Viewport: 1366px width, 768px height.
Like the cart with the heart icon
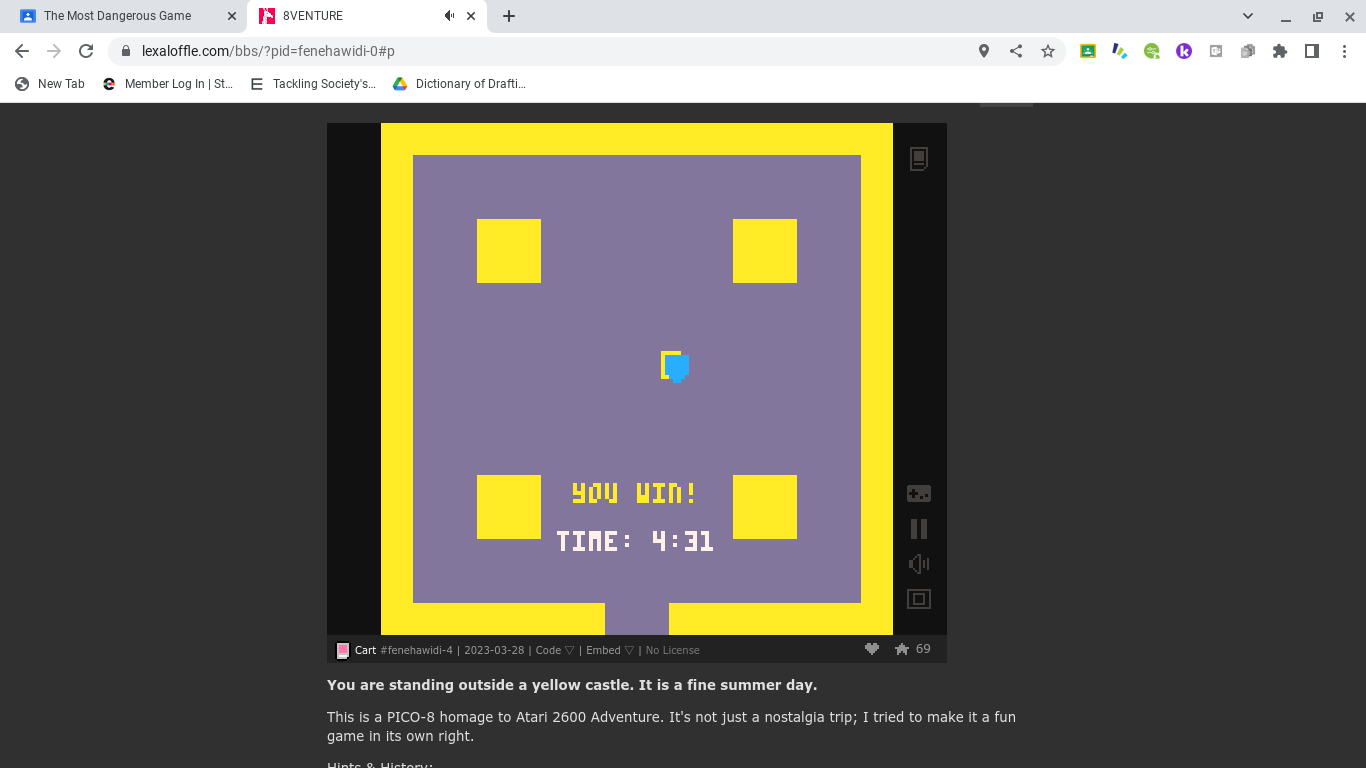(872, 649)
